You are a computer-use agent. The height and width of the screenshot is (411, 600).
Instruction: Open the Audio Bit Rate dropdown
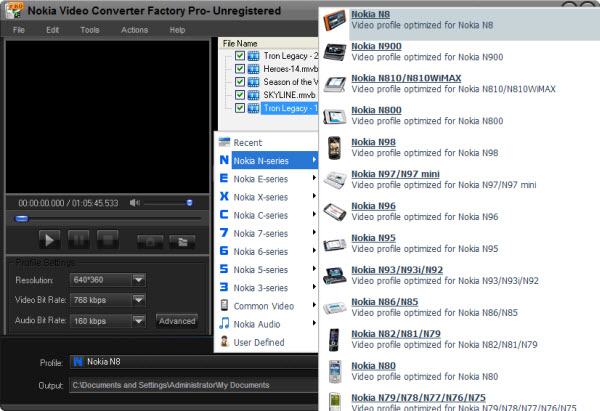(139, 320)
